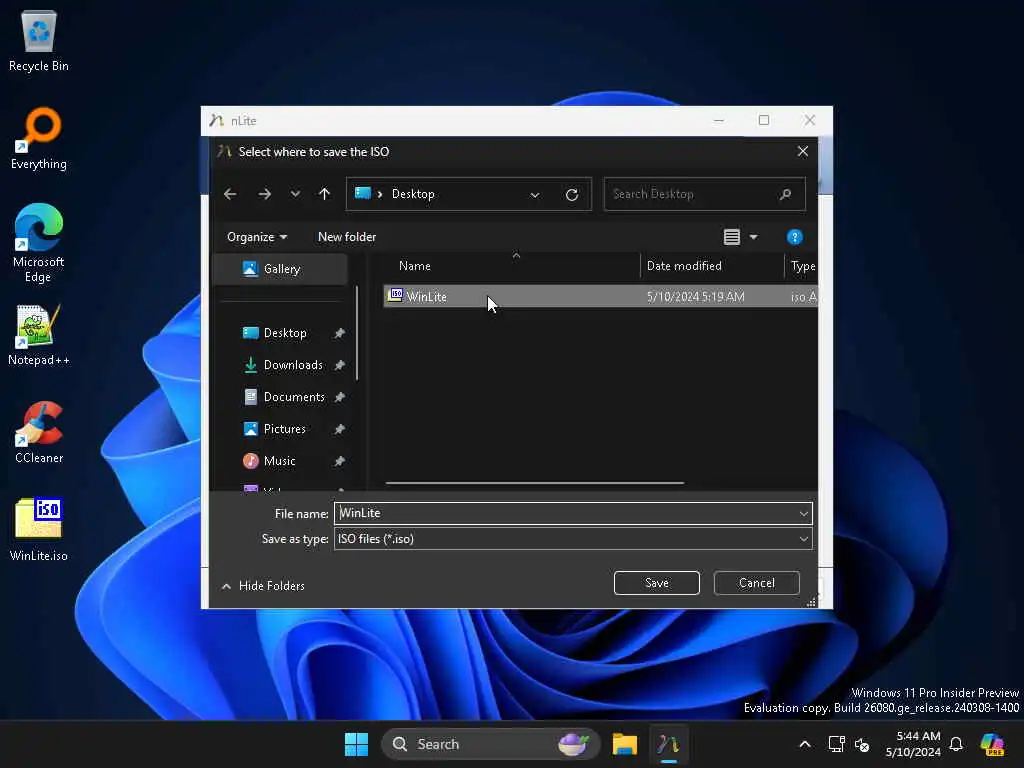
Task: Select Gallery in navigation pane
Action: (x=280, y=269)
